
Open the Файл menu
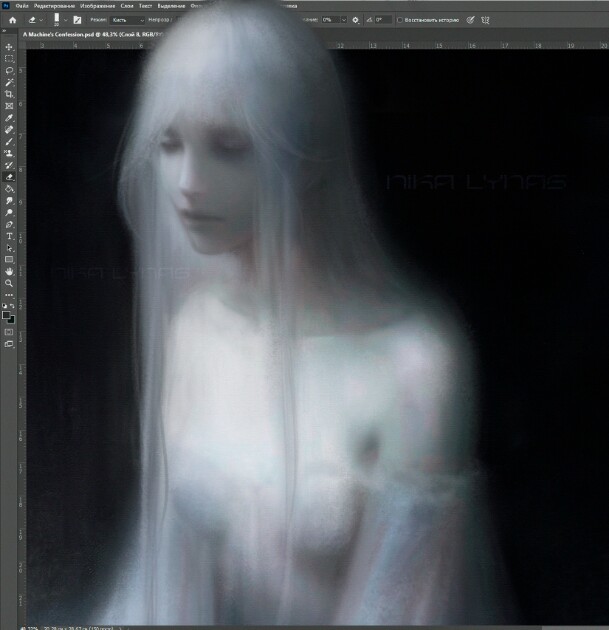[x=22, y=6]
